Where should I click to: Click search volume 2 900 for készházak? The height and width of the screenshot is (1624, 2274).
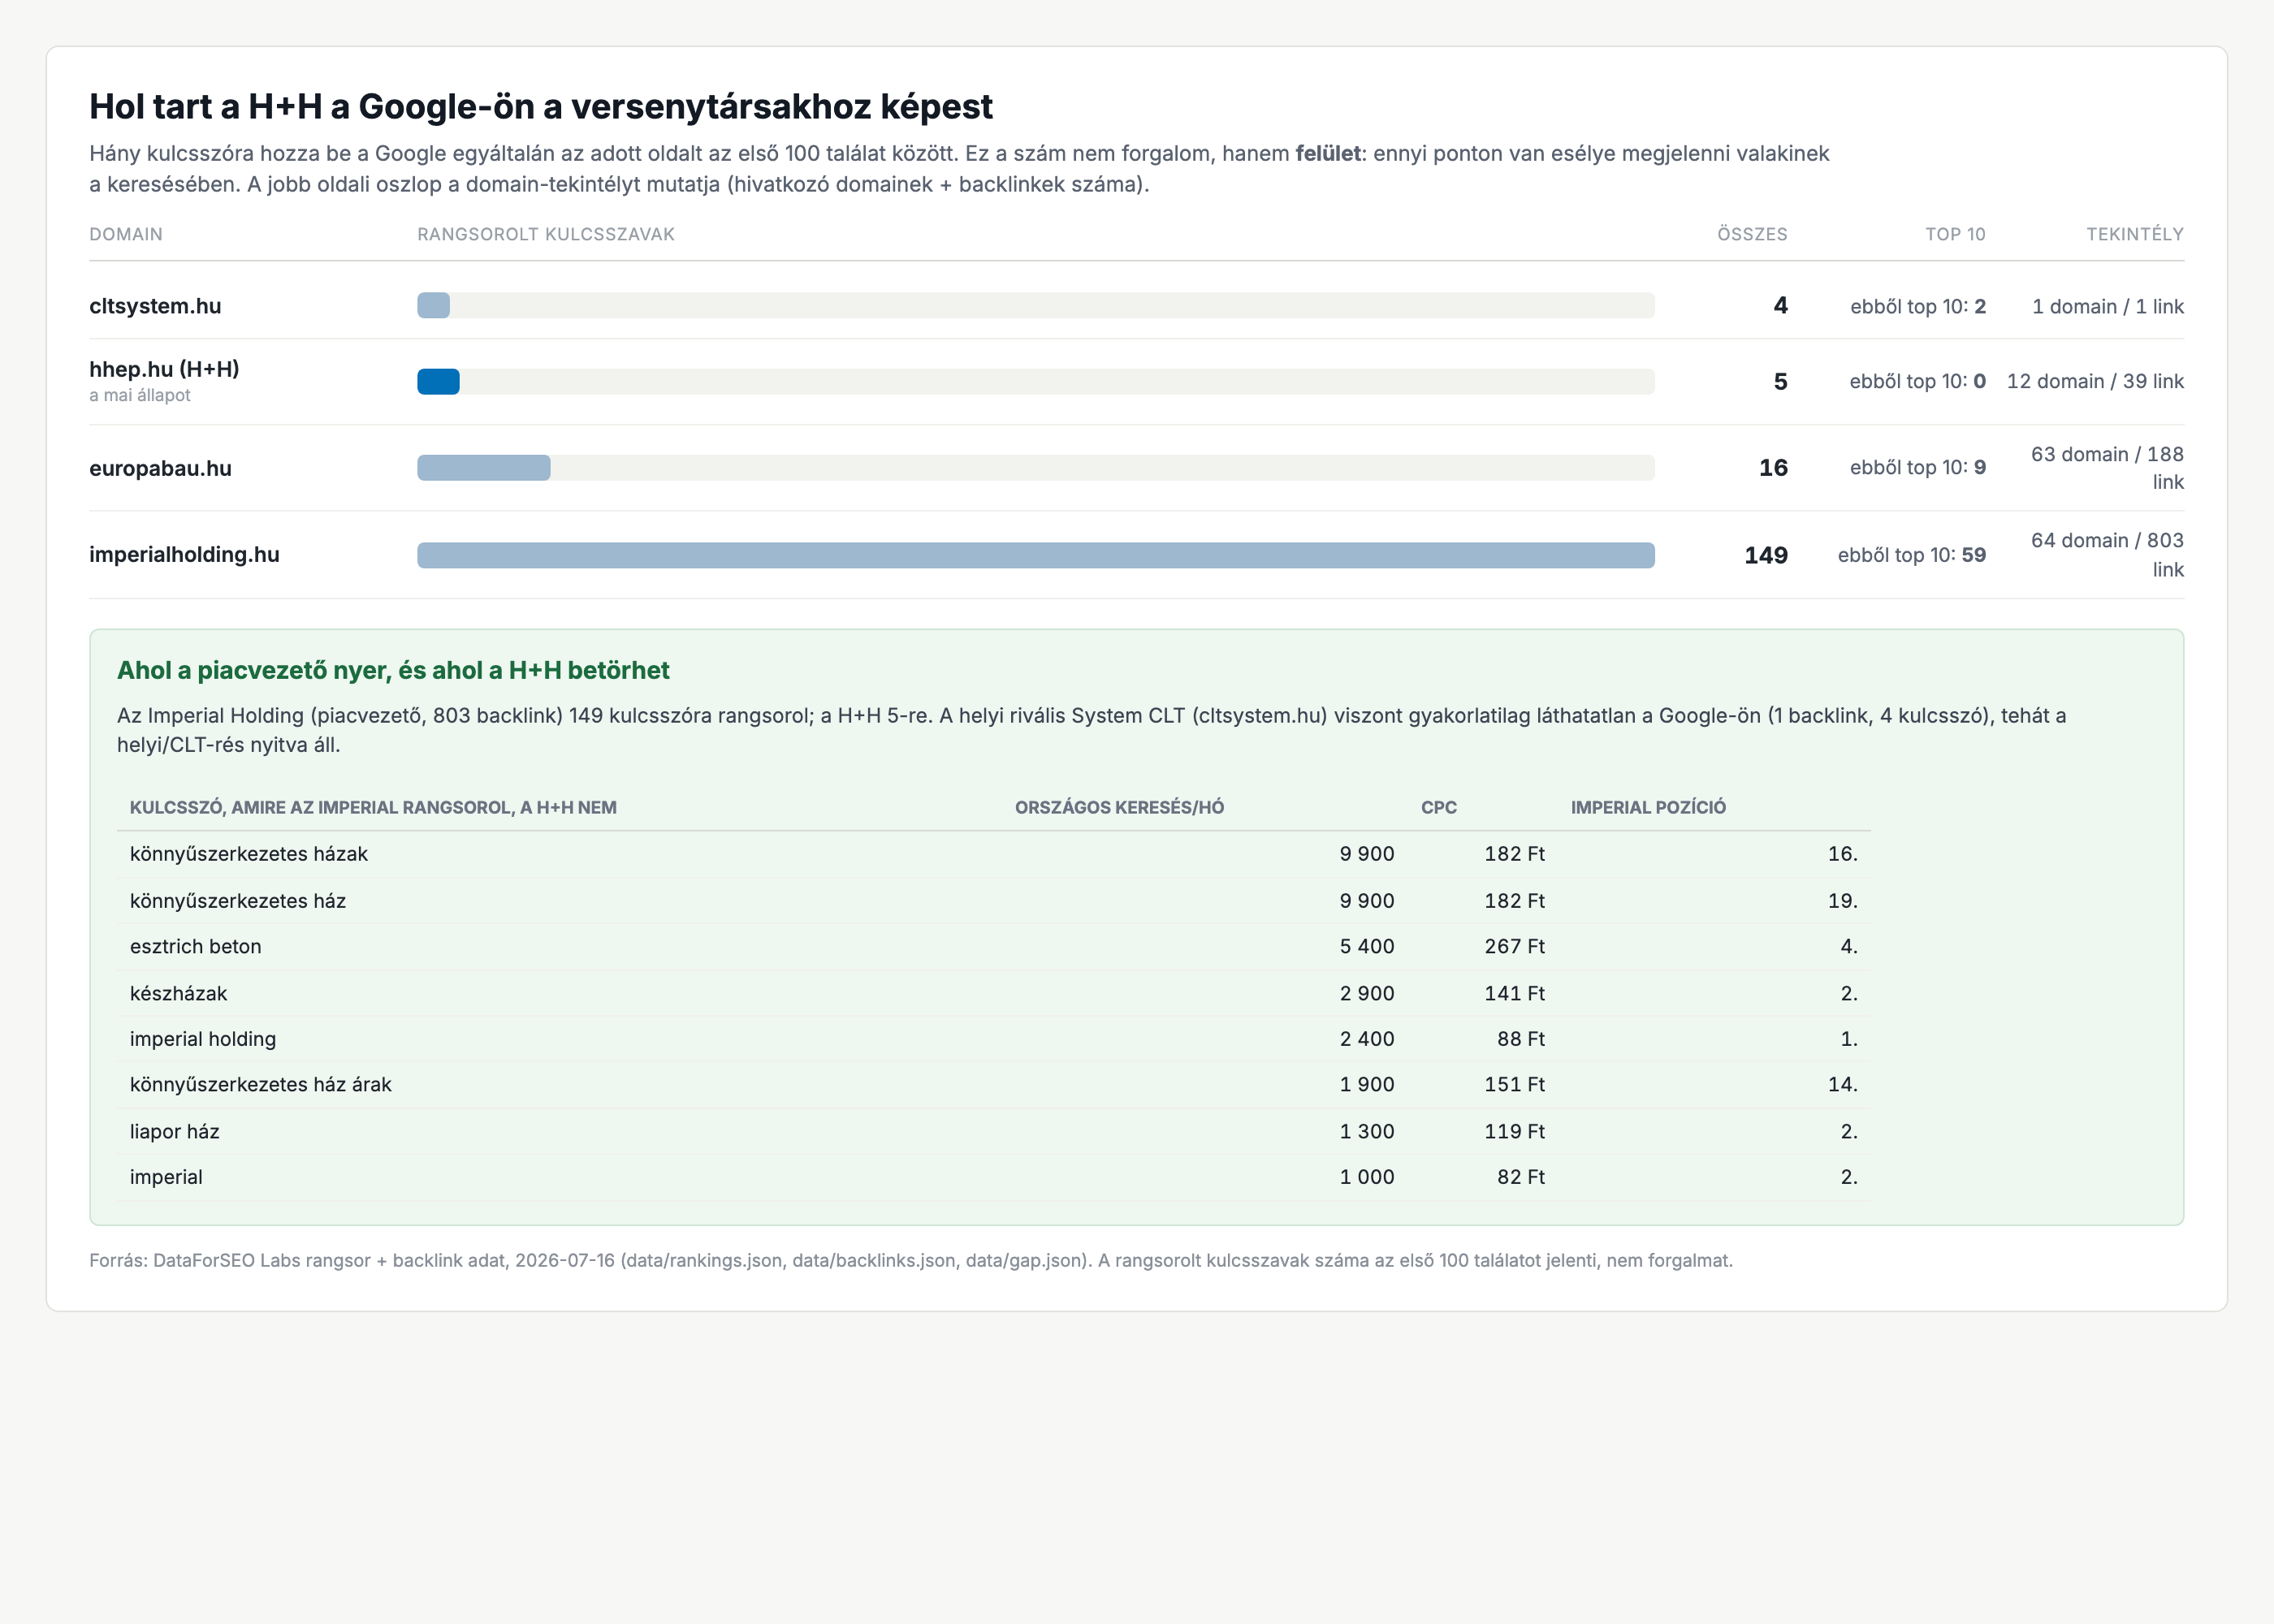[x=1366, y=993]
